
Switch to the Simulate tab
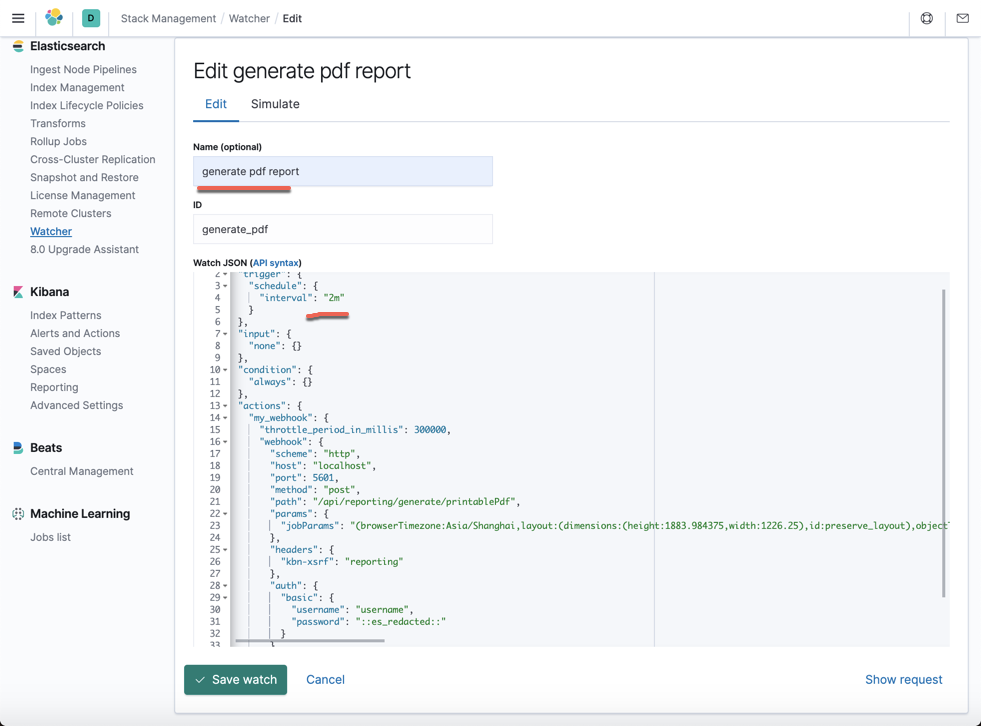point(275,104)
